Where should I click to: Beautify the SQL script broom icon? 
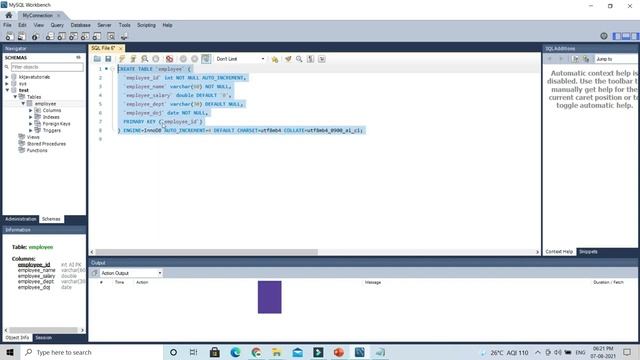[x=288, y=59]
